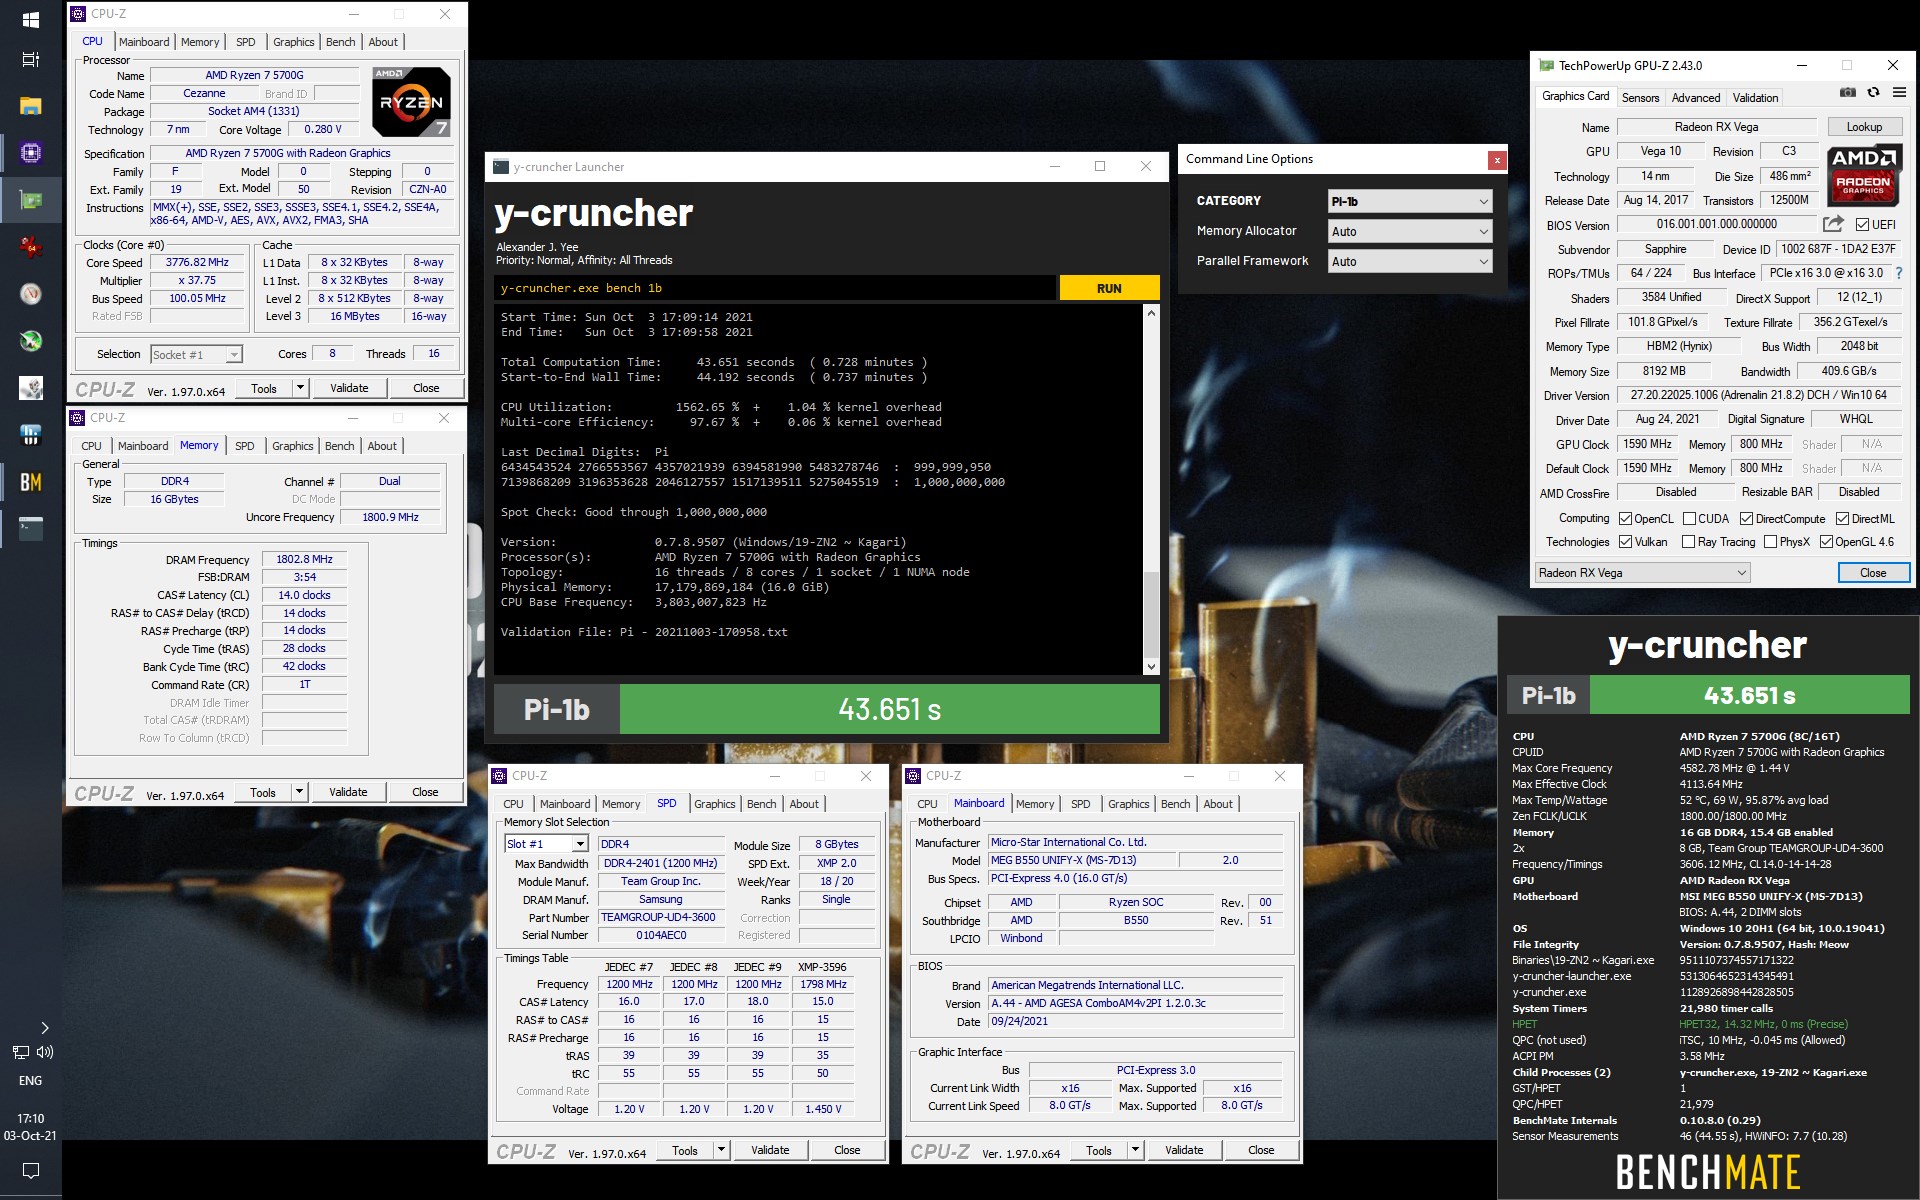The height and width of the screenshot is (1200, 1920).
Task: Click the y-cruncher output scrollbar up arrow
Action: (1151, 313)
